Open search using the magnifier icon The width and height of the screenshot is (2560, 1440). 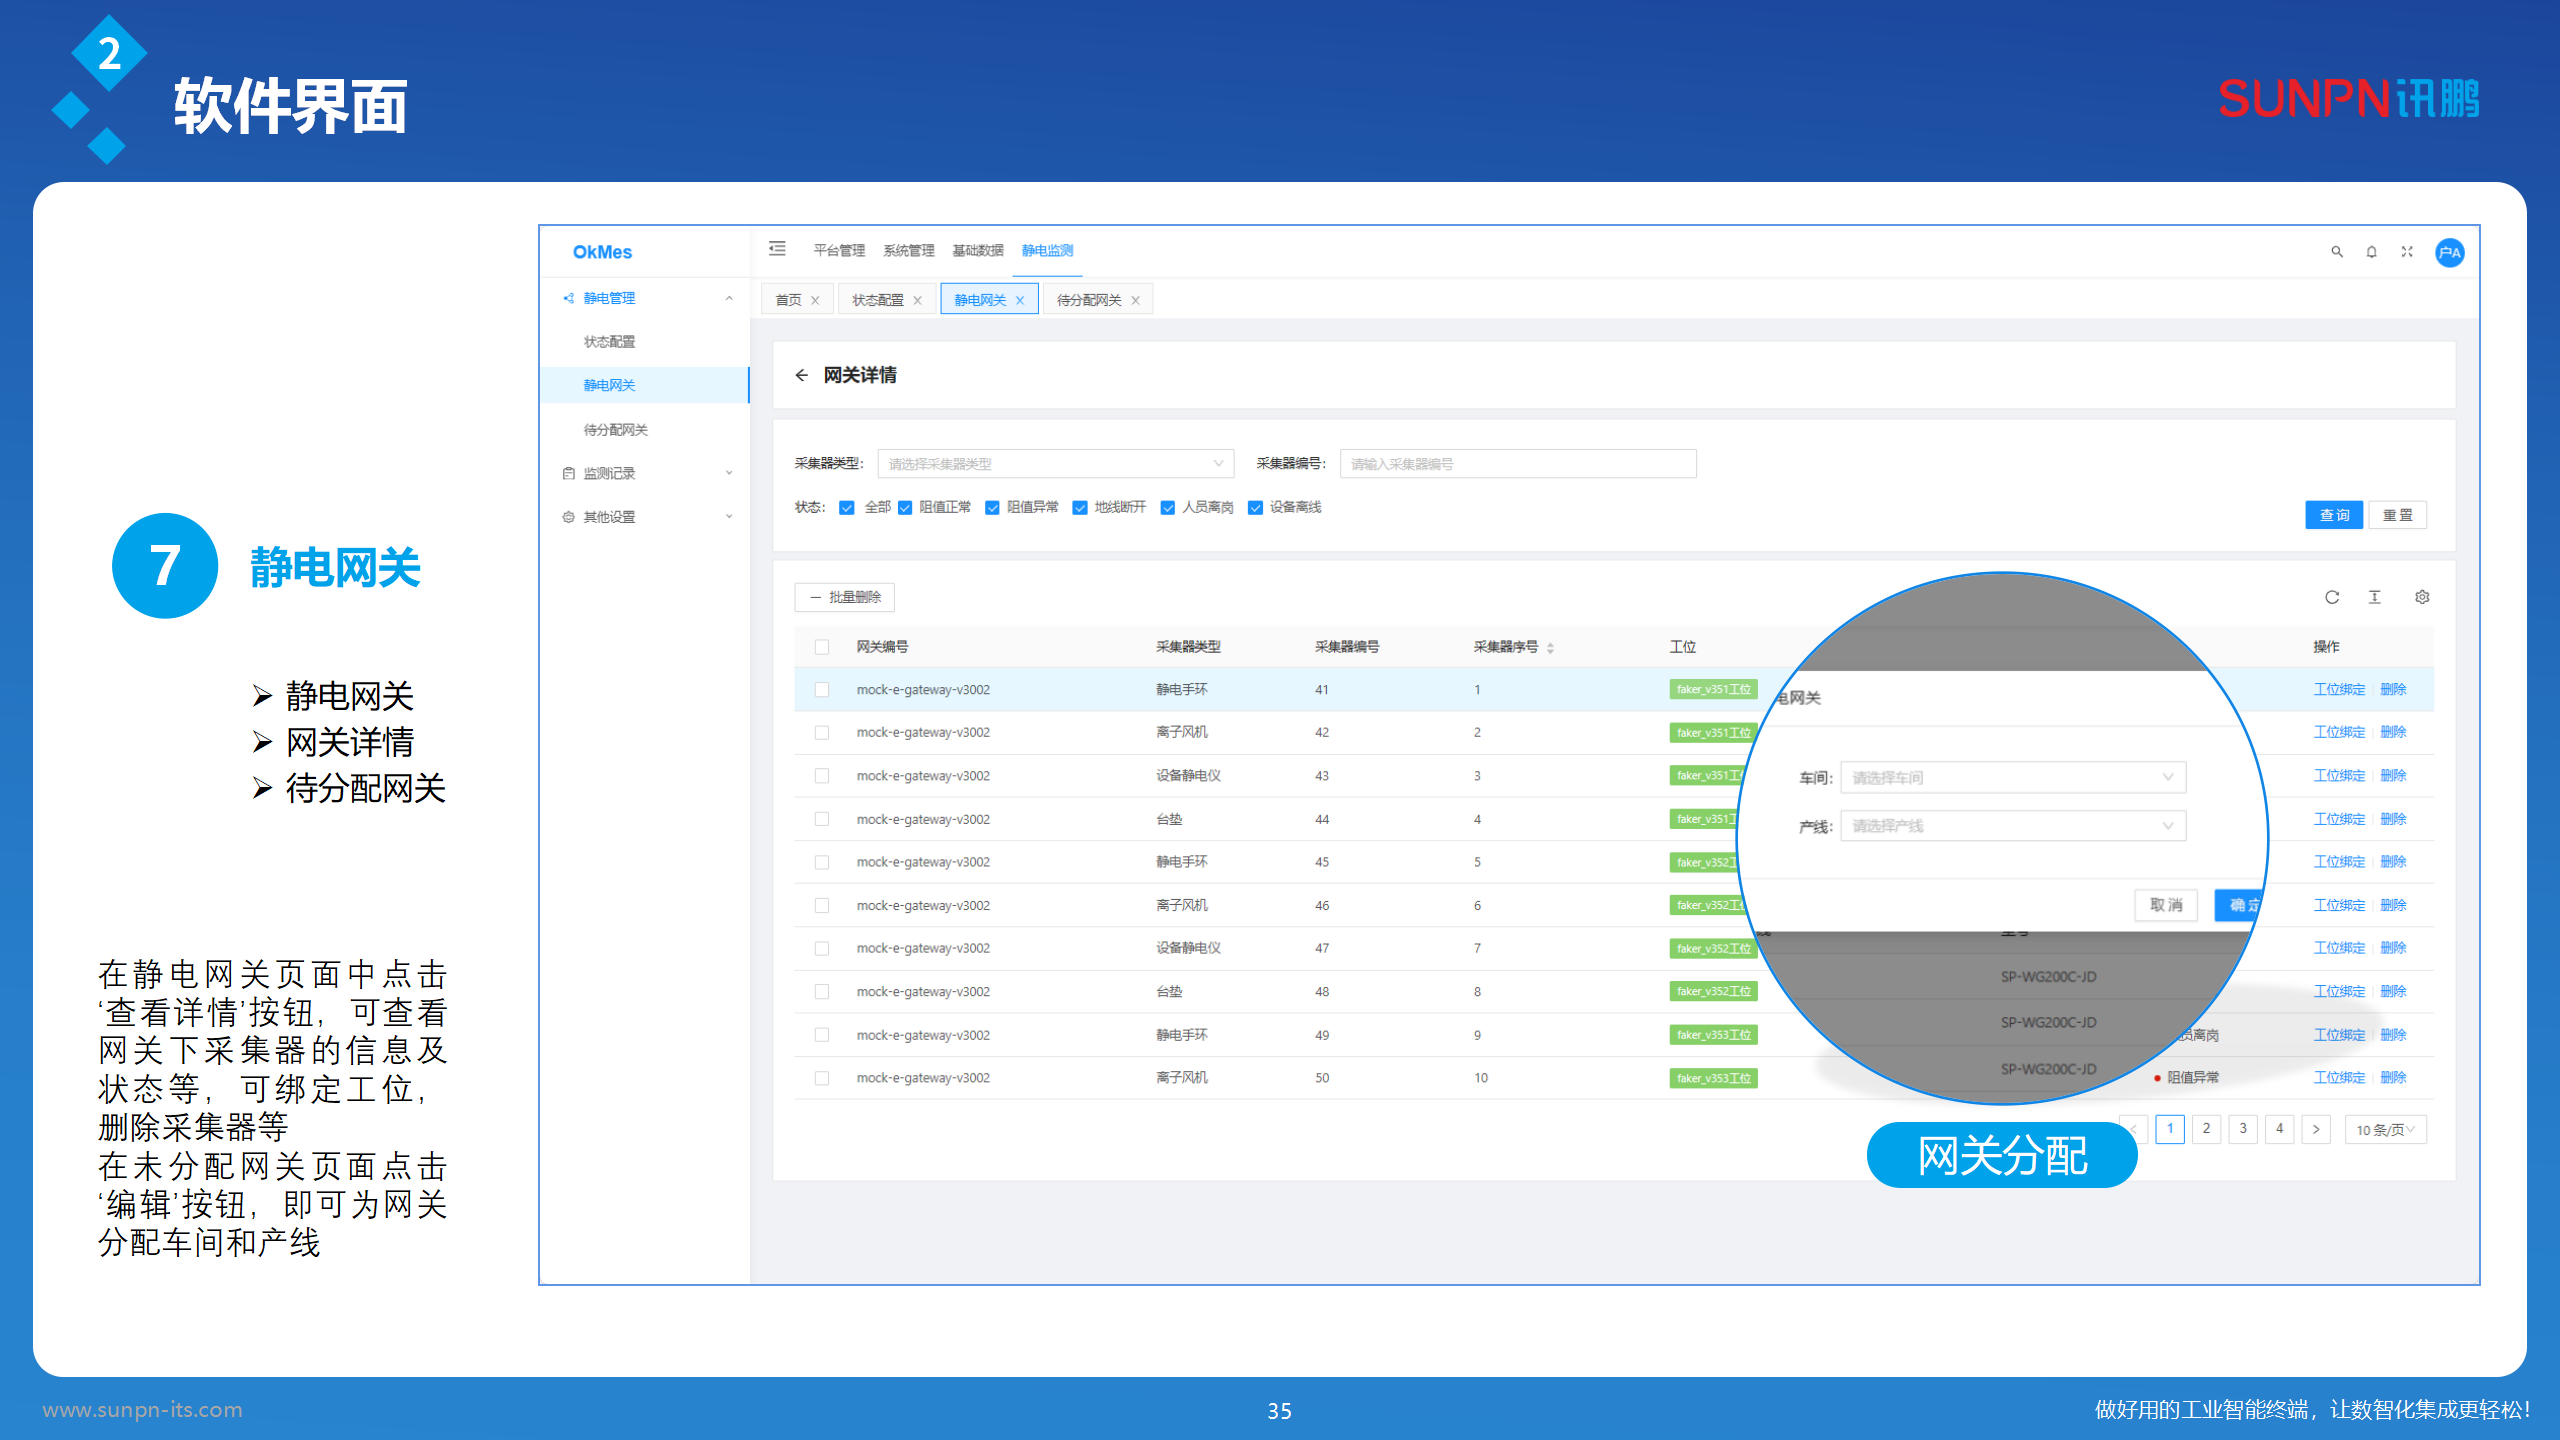(x=2337, y=252)
